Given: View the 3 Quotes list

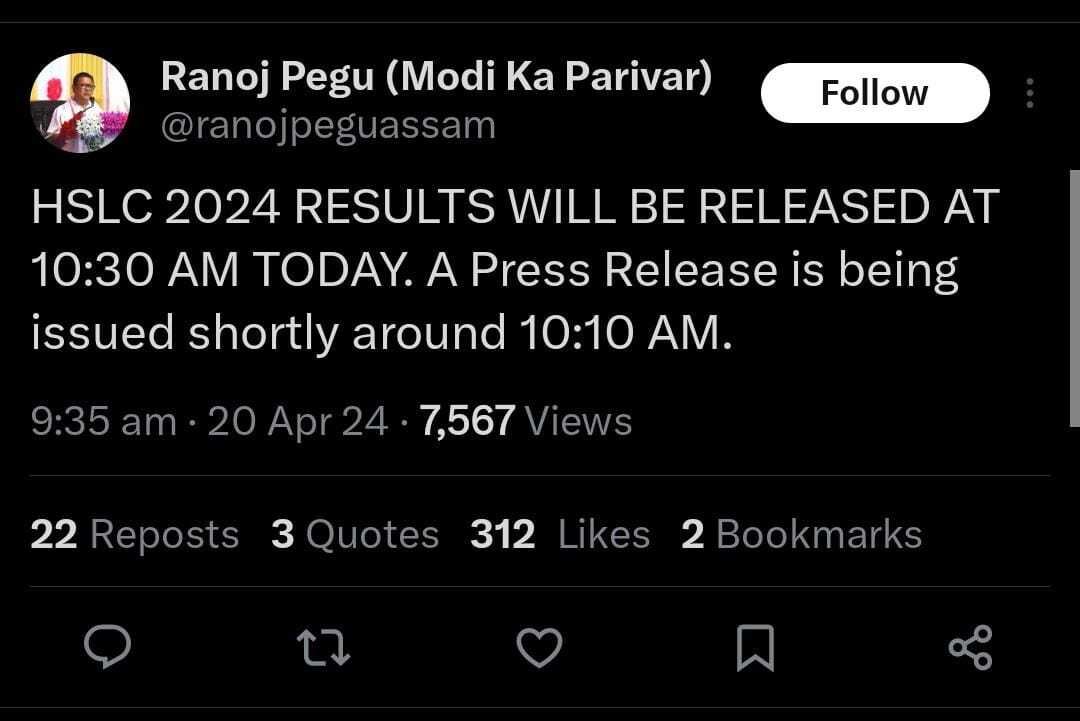Looking at the screenshot, I should pyautogui.click(x=355, y=534).
